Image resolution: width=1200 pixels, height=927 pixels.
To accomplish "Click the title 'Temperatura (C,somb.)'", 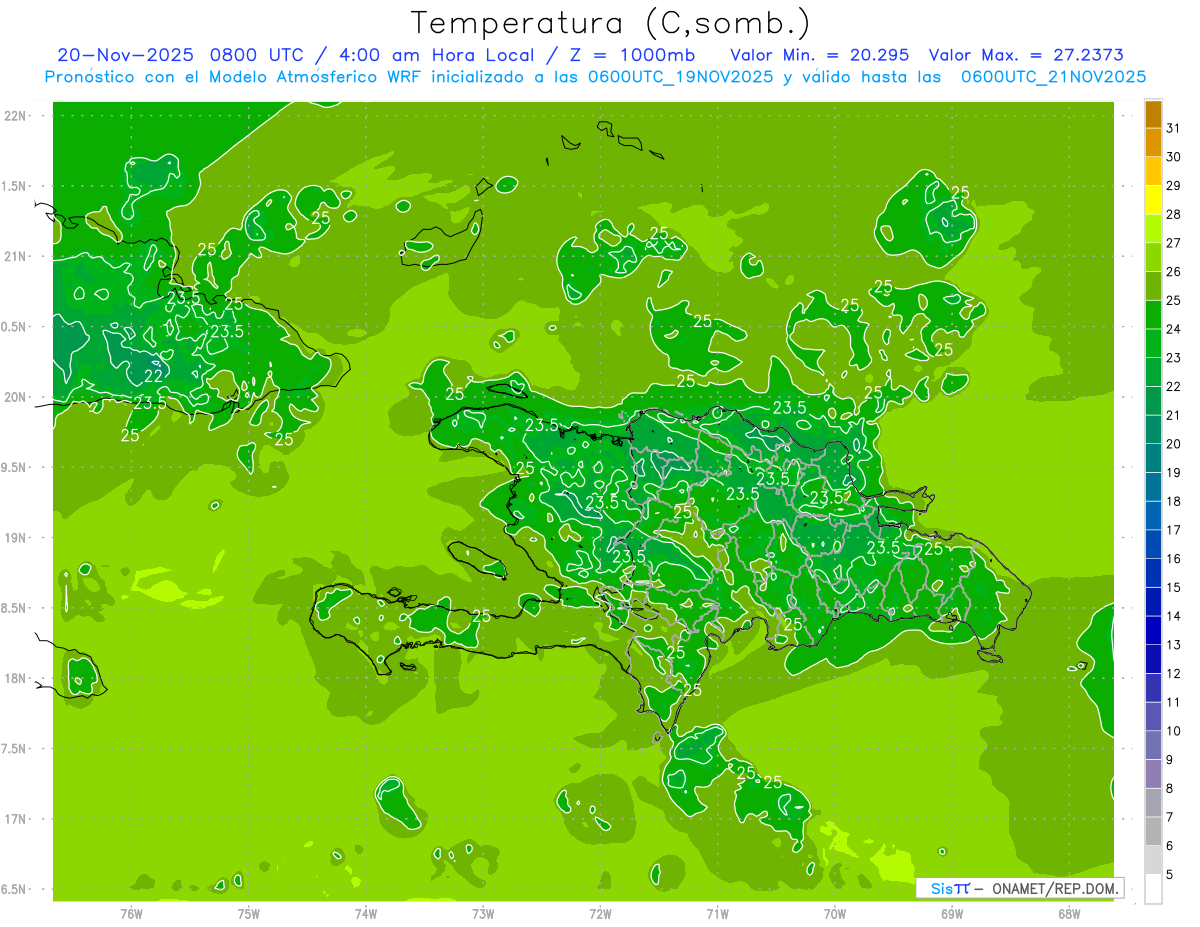I will click(611, 23).
